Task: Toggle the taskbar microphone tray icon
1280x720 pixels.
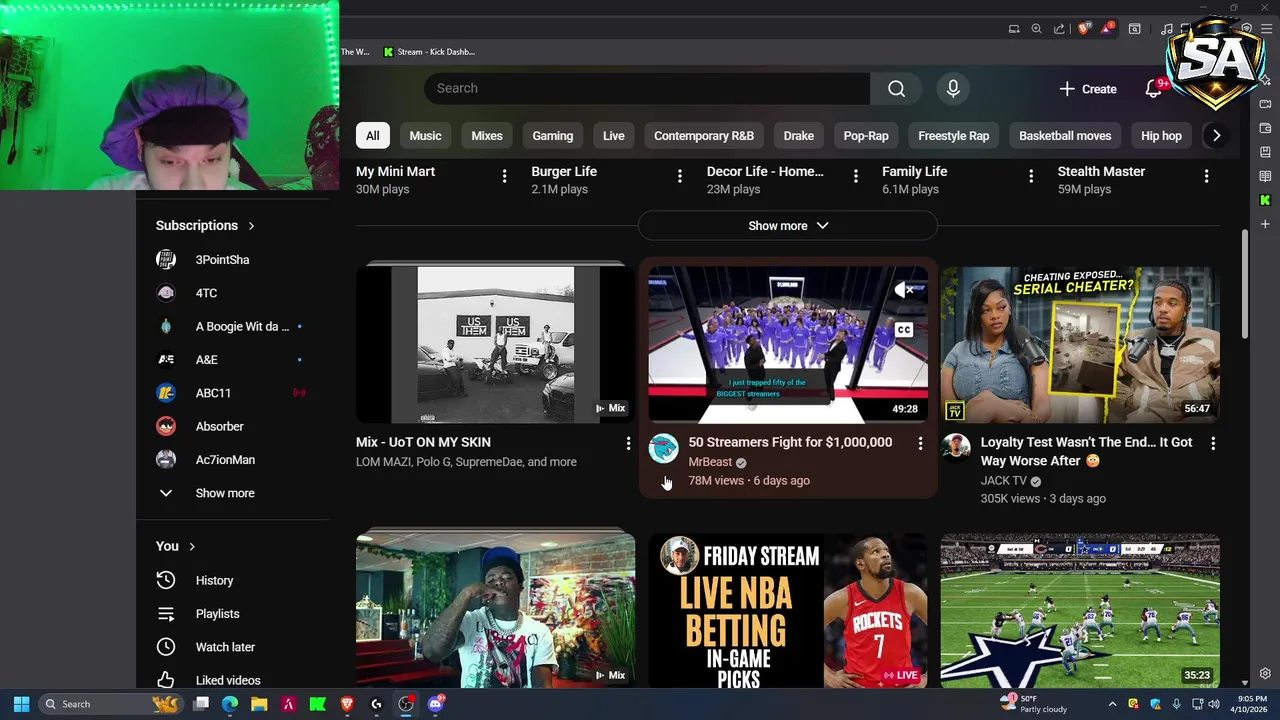Action: click(x=1176, y=704)
